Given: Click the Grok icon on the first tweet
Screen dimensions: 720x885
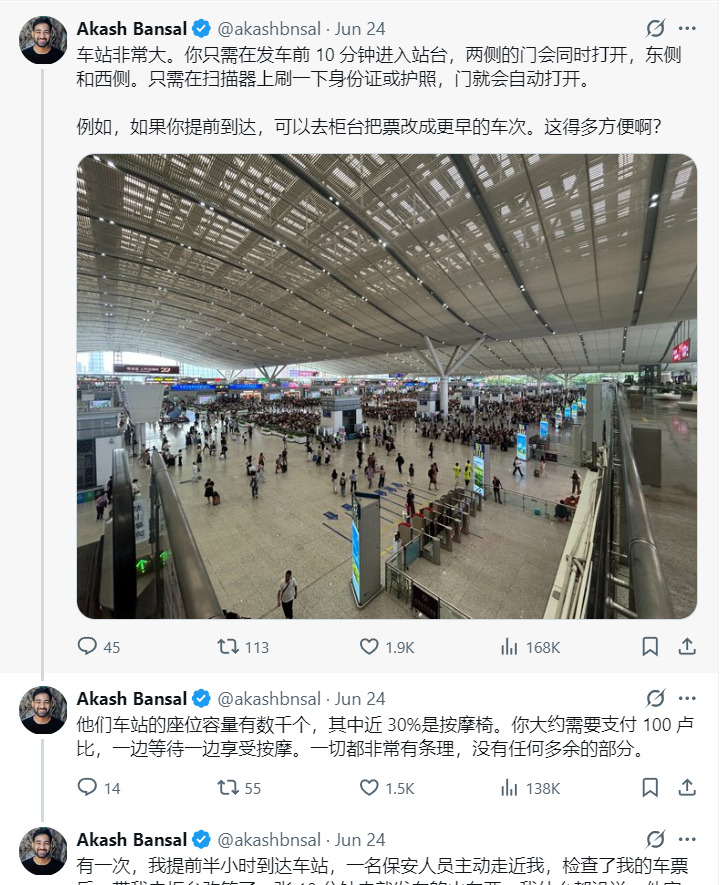Looking at the screenshot, I should (656, 28).
